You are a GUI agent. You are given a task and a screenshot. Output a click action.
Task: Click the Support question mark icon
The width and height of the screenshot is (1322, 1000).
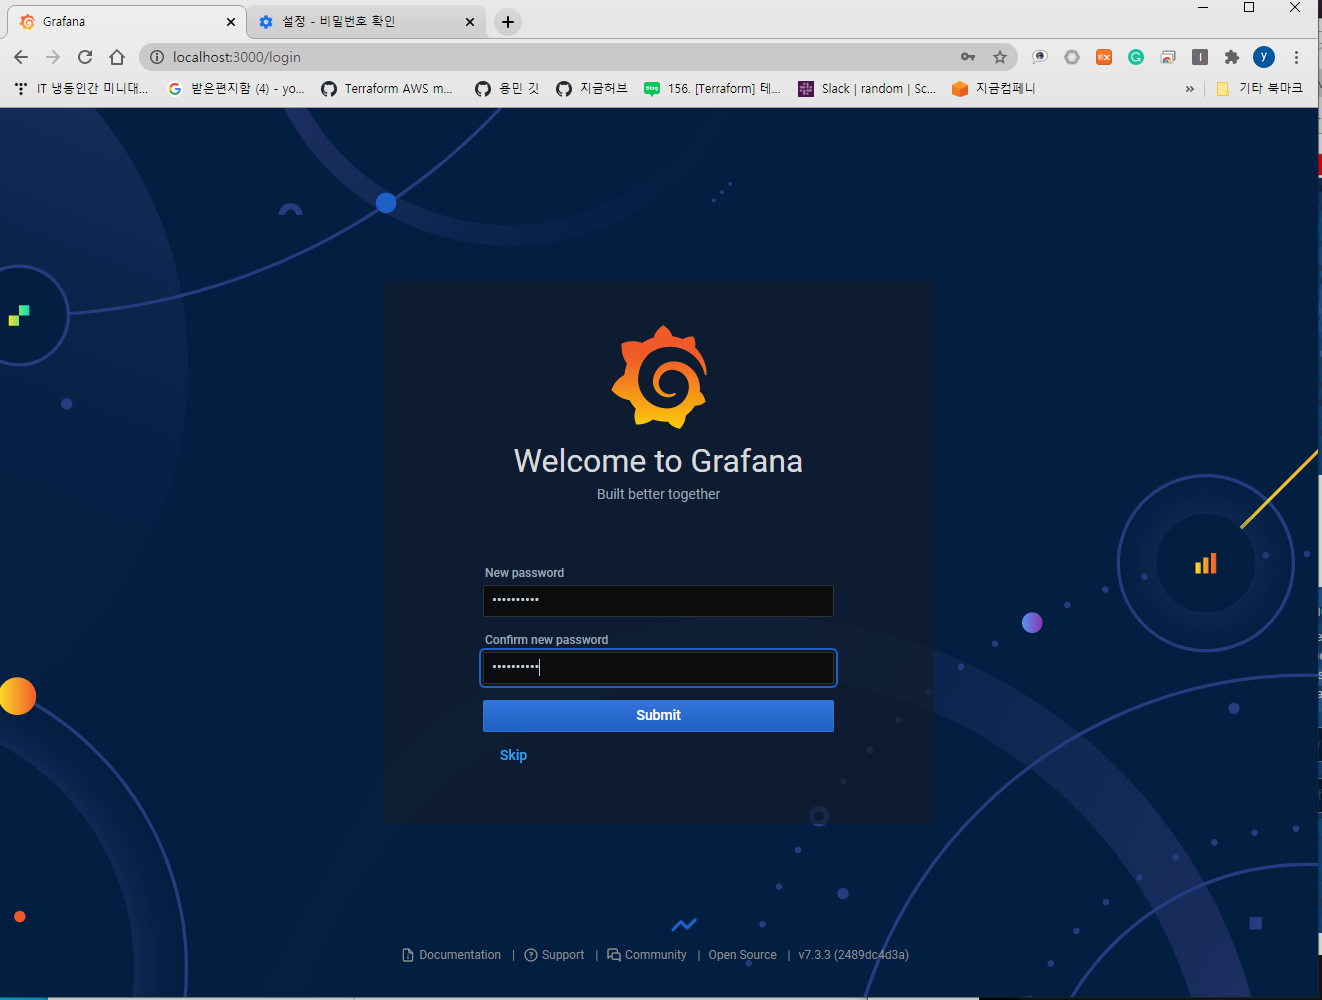click(x=531, y=955)
